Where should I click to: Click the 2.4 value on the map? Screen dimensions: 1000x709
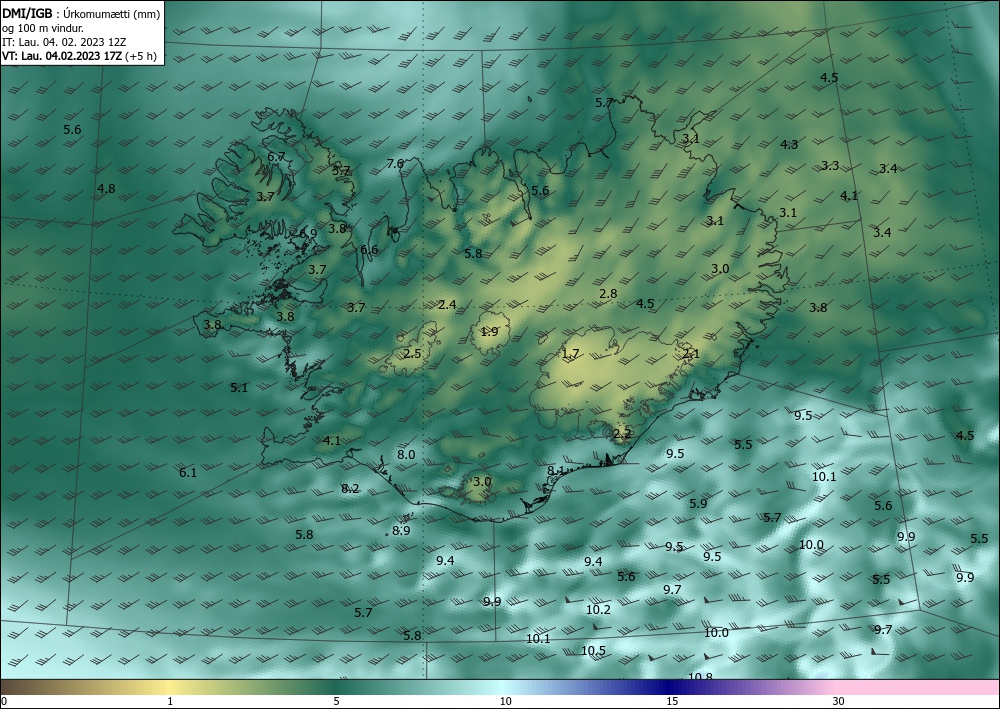(x=447, y=304)
